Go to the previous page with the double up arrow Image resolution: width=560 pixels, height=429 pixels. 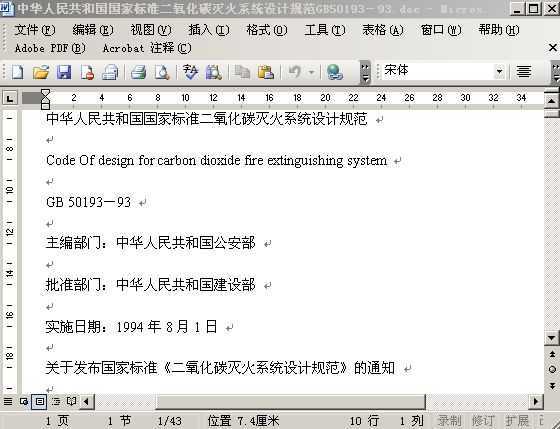point(552,354)
